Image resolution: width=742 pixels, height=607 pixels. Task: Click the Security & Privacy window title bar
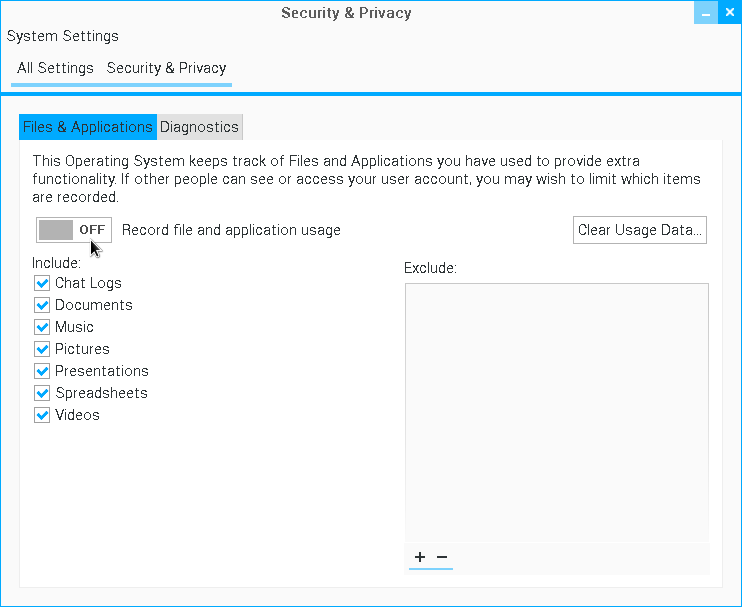346,13
